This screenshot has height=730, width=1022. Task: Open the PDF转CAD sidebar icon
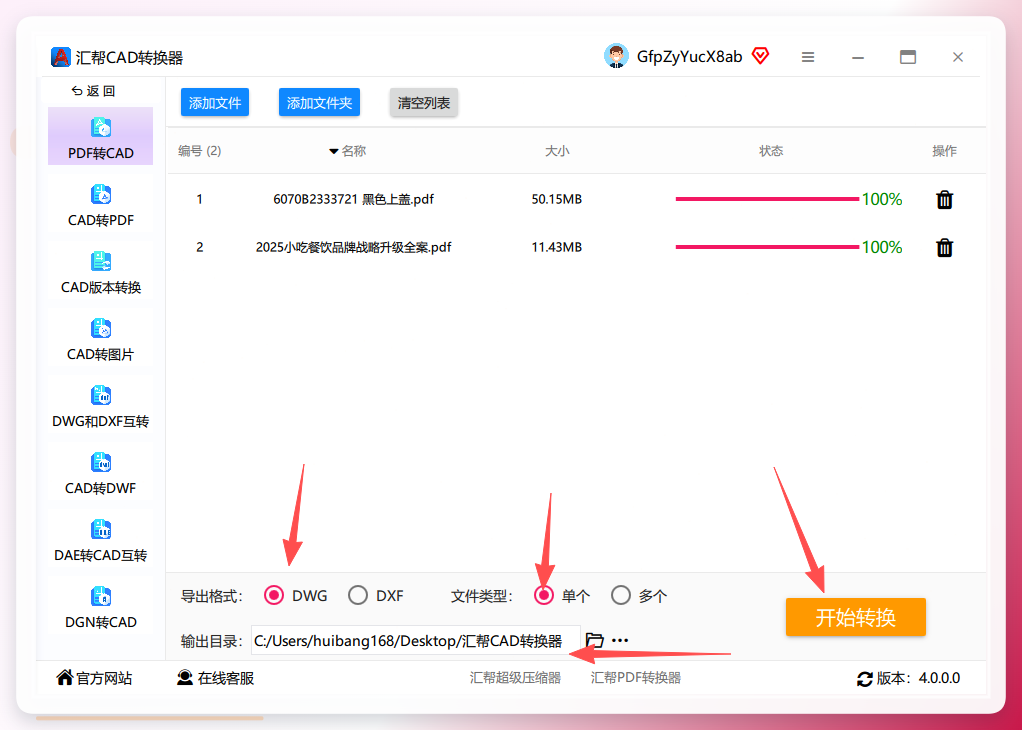100,127
